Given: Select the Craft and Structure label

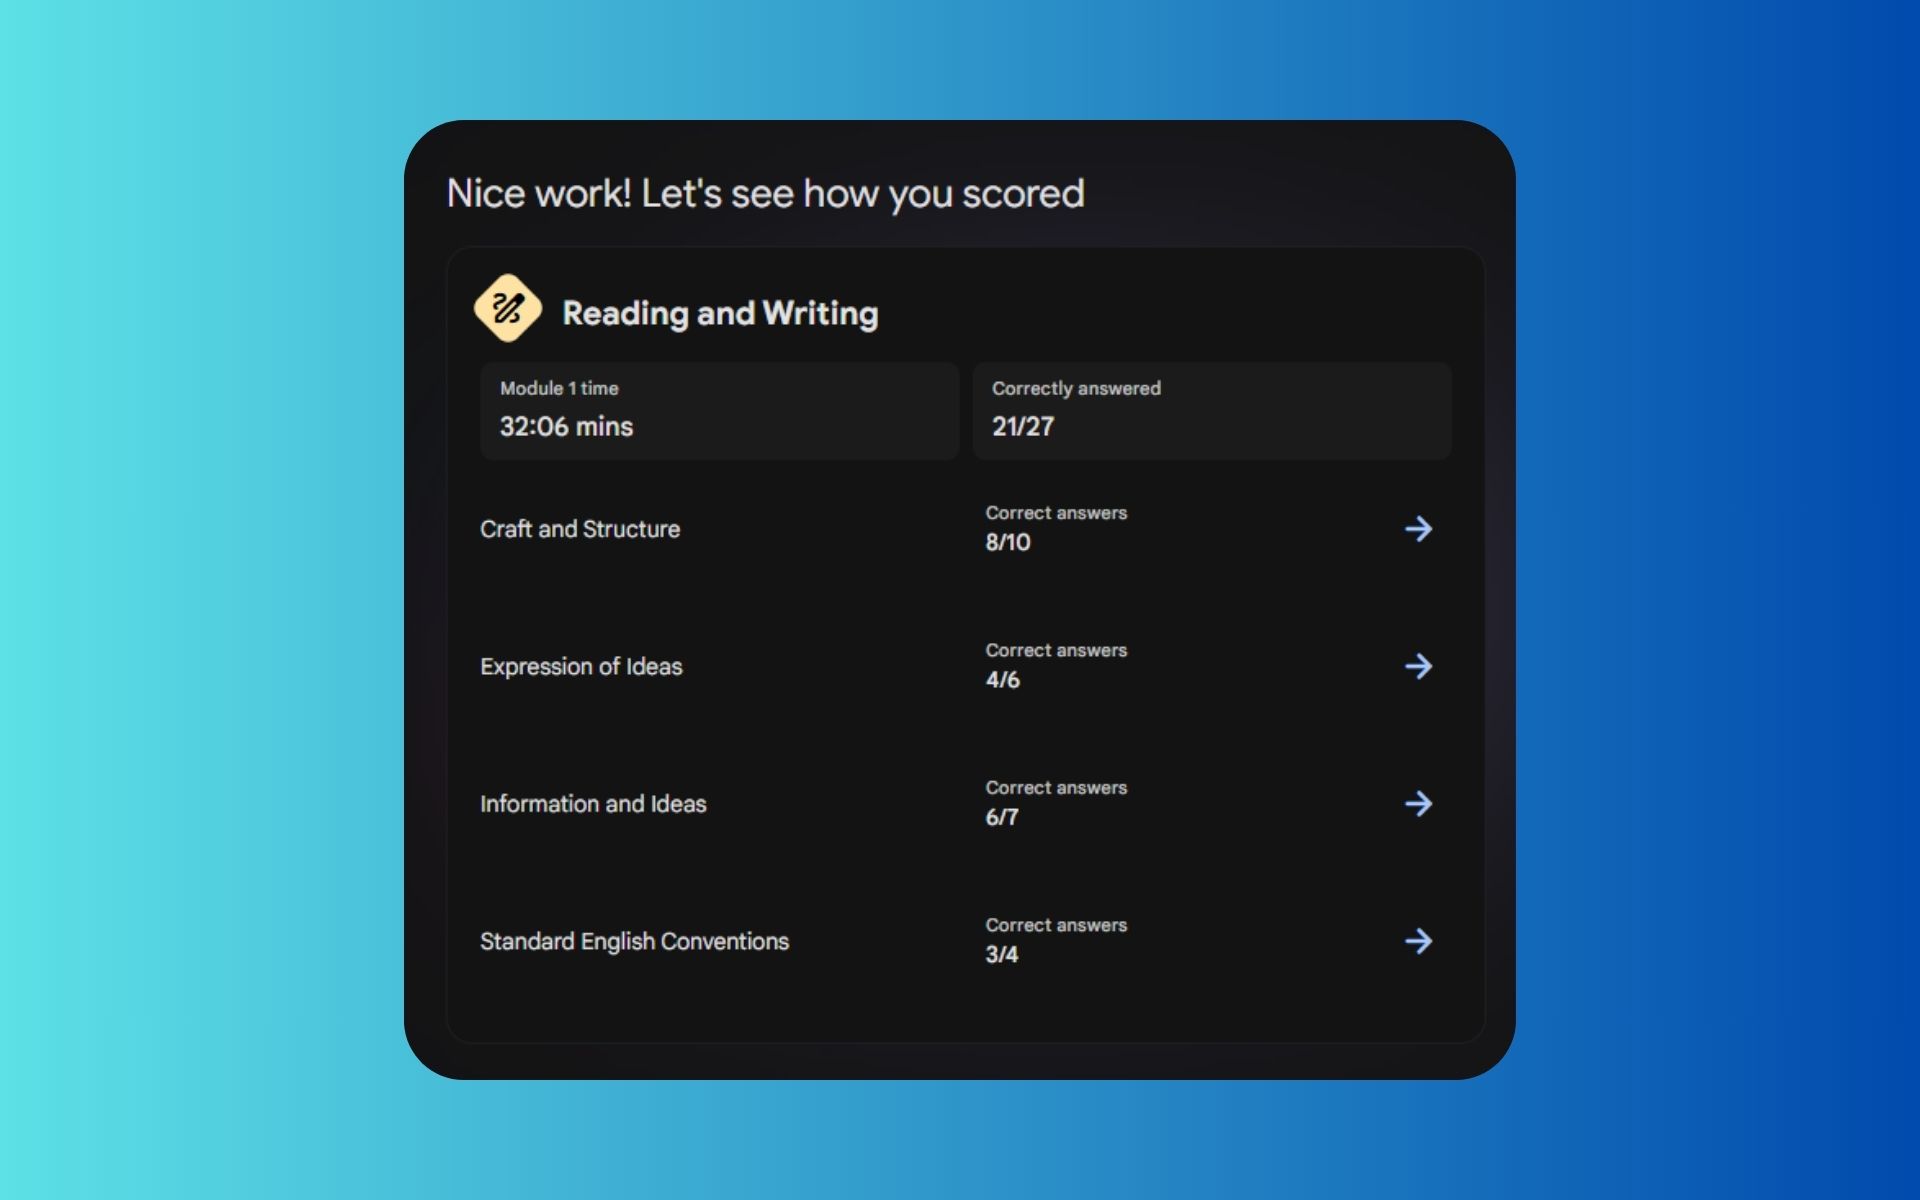Looking at the screenshot, I should 580,529.
